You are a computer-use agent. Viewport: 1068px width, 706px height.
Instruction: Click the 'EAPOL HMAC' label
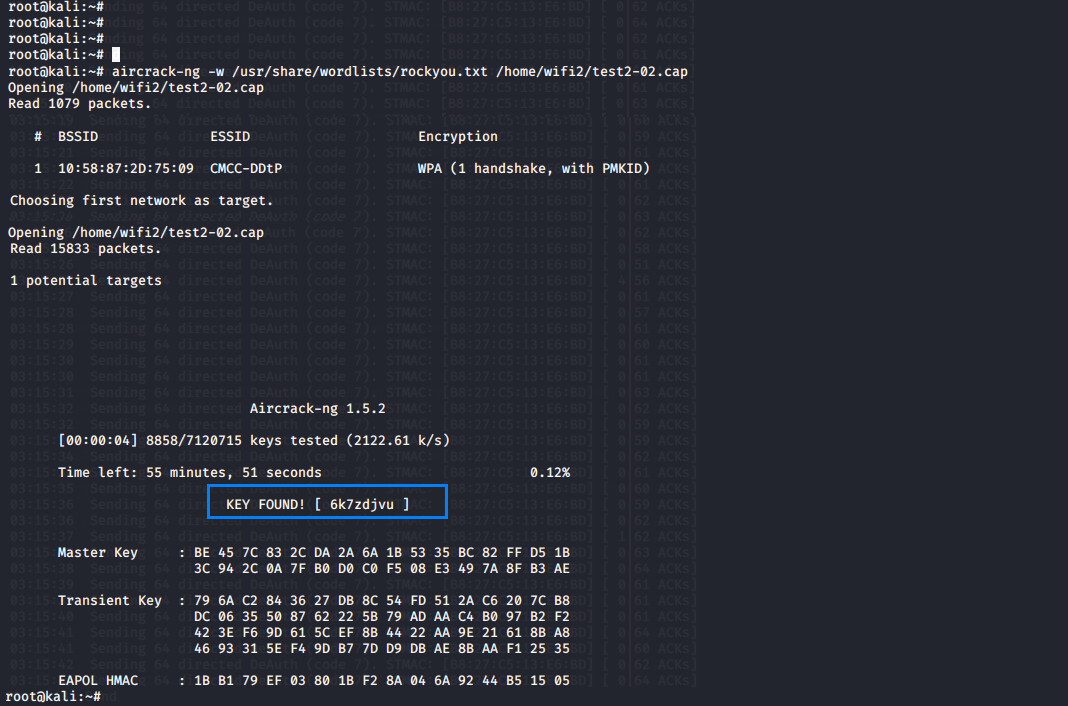tap(97, 680)
